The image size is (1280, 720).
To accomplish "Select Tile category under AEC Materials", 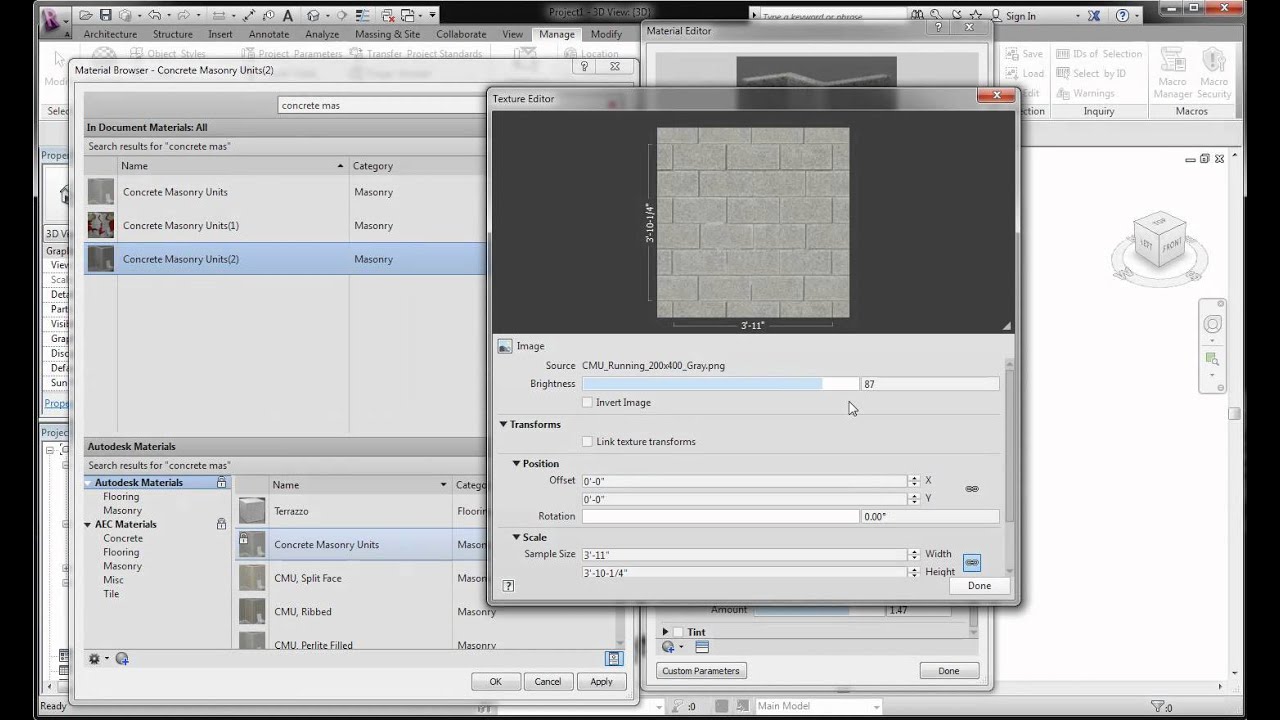I will tap(111, 594).
